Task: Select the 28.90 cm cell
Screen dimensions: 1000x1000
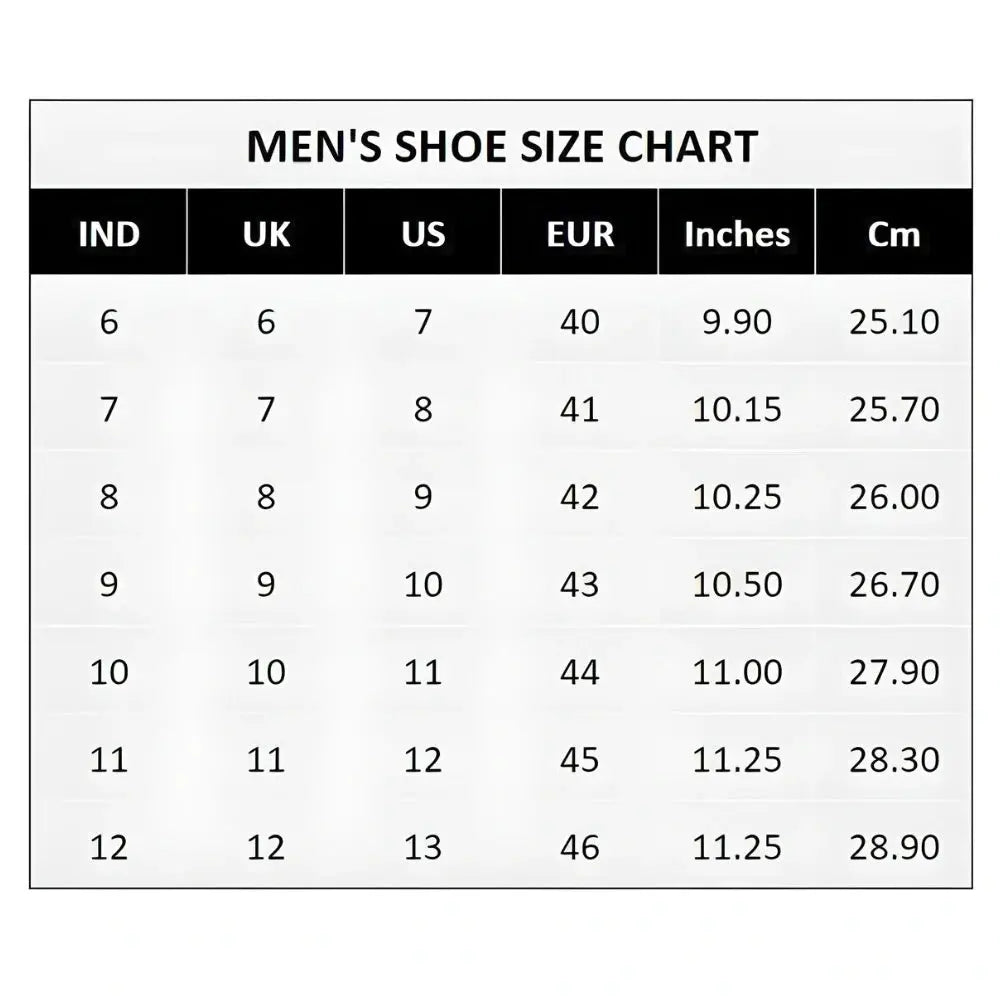Action: pyautogui.click(x=894, y=847)
